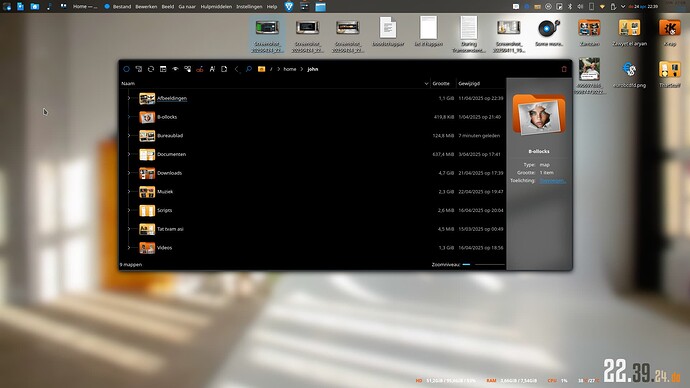The height and width of the screenshot is (388, 690).
Task: Click the trash icon in Dolphin toolbar
Action: tap(564, 69)
